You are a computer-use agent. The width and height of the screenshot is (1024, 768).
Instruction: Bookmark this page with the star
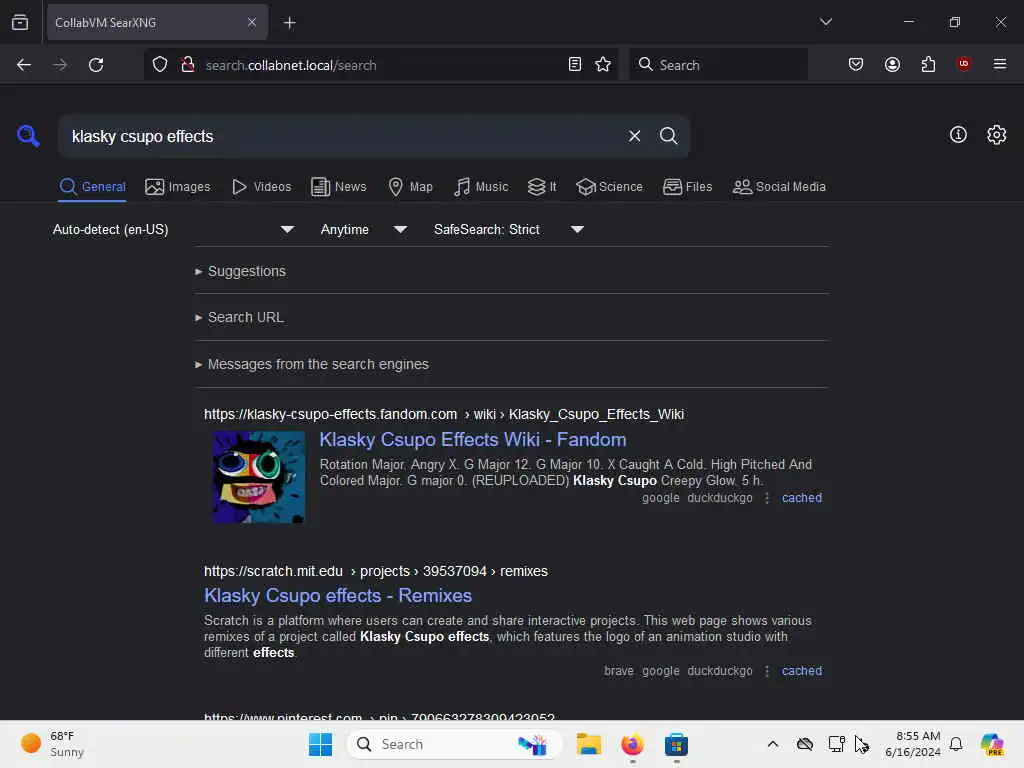pos(603,65)
